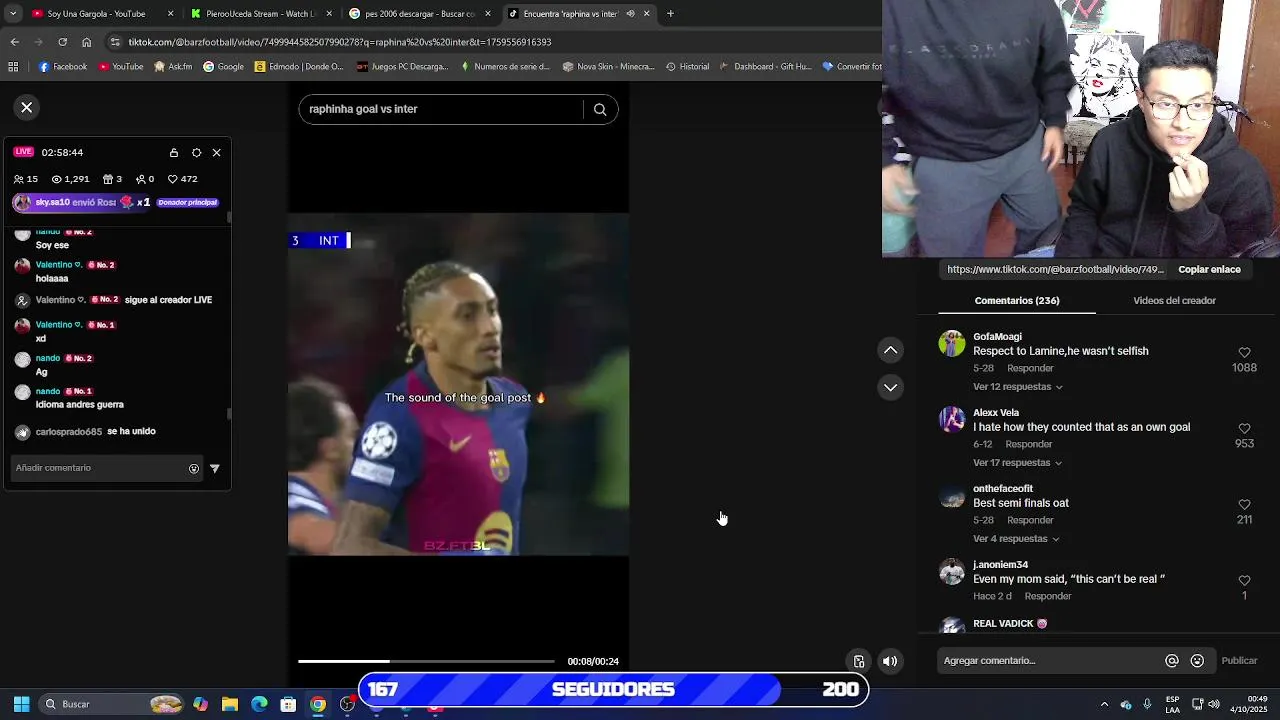Open LIVE chat panel settings gear
1280x720 pixels.
[x=196, y=153]
